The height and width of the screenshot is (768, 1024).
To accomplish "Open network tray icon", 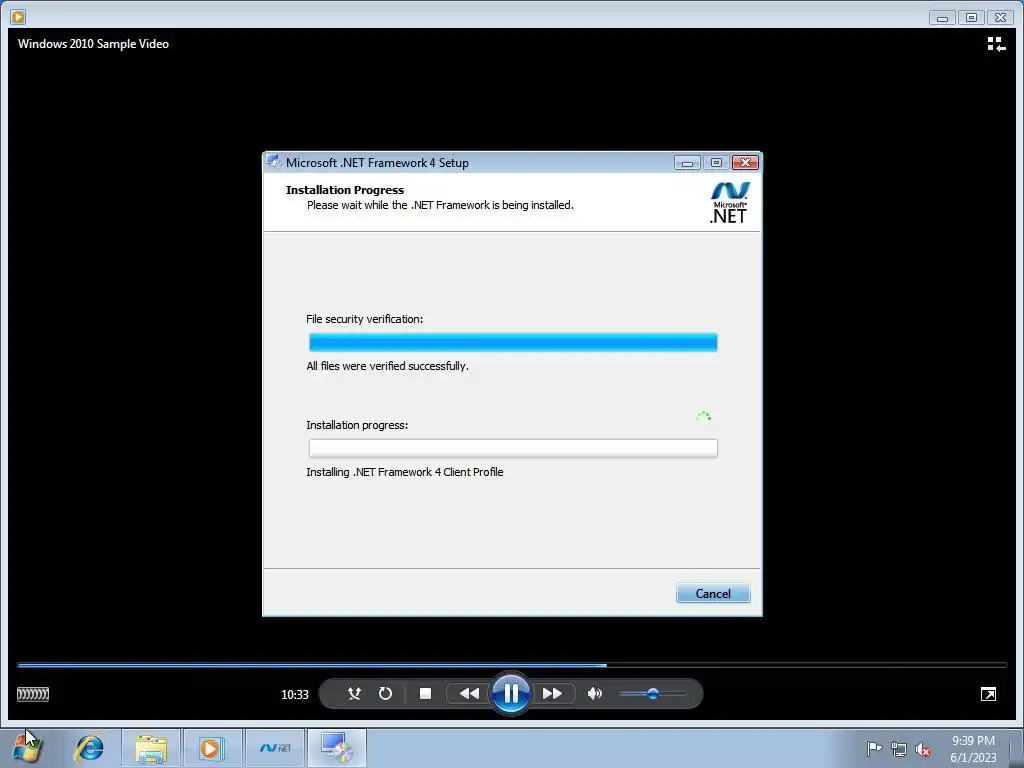I will 899,748.
